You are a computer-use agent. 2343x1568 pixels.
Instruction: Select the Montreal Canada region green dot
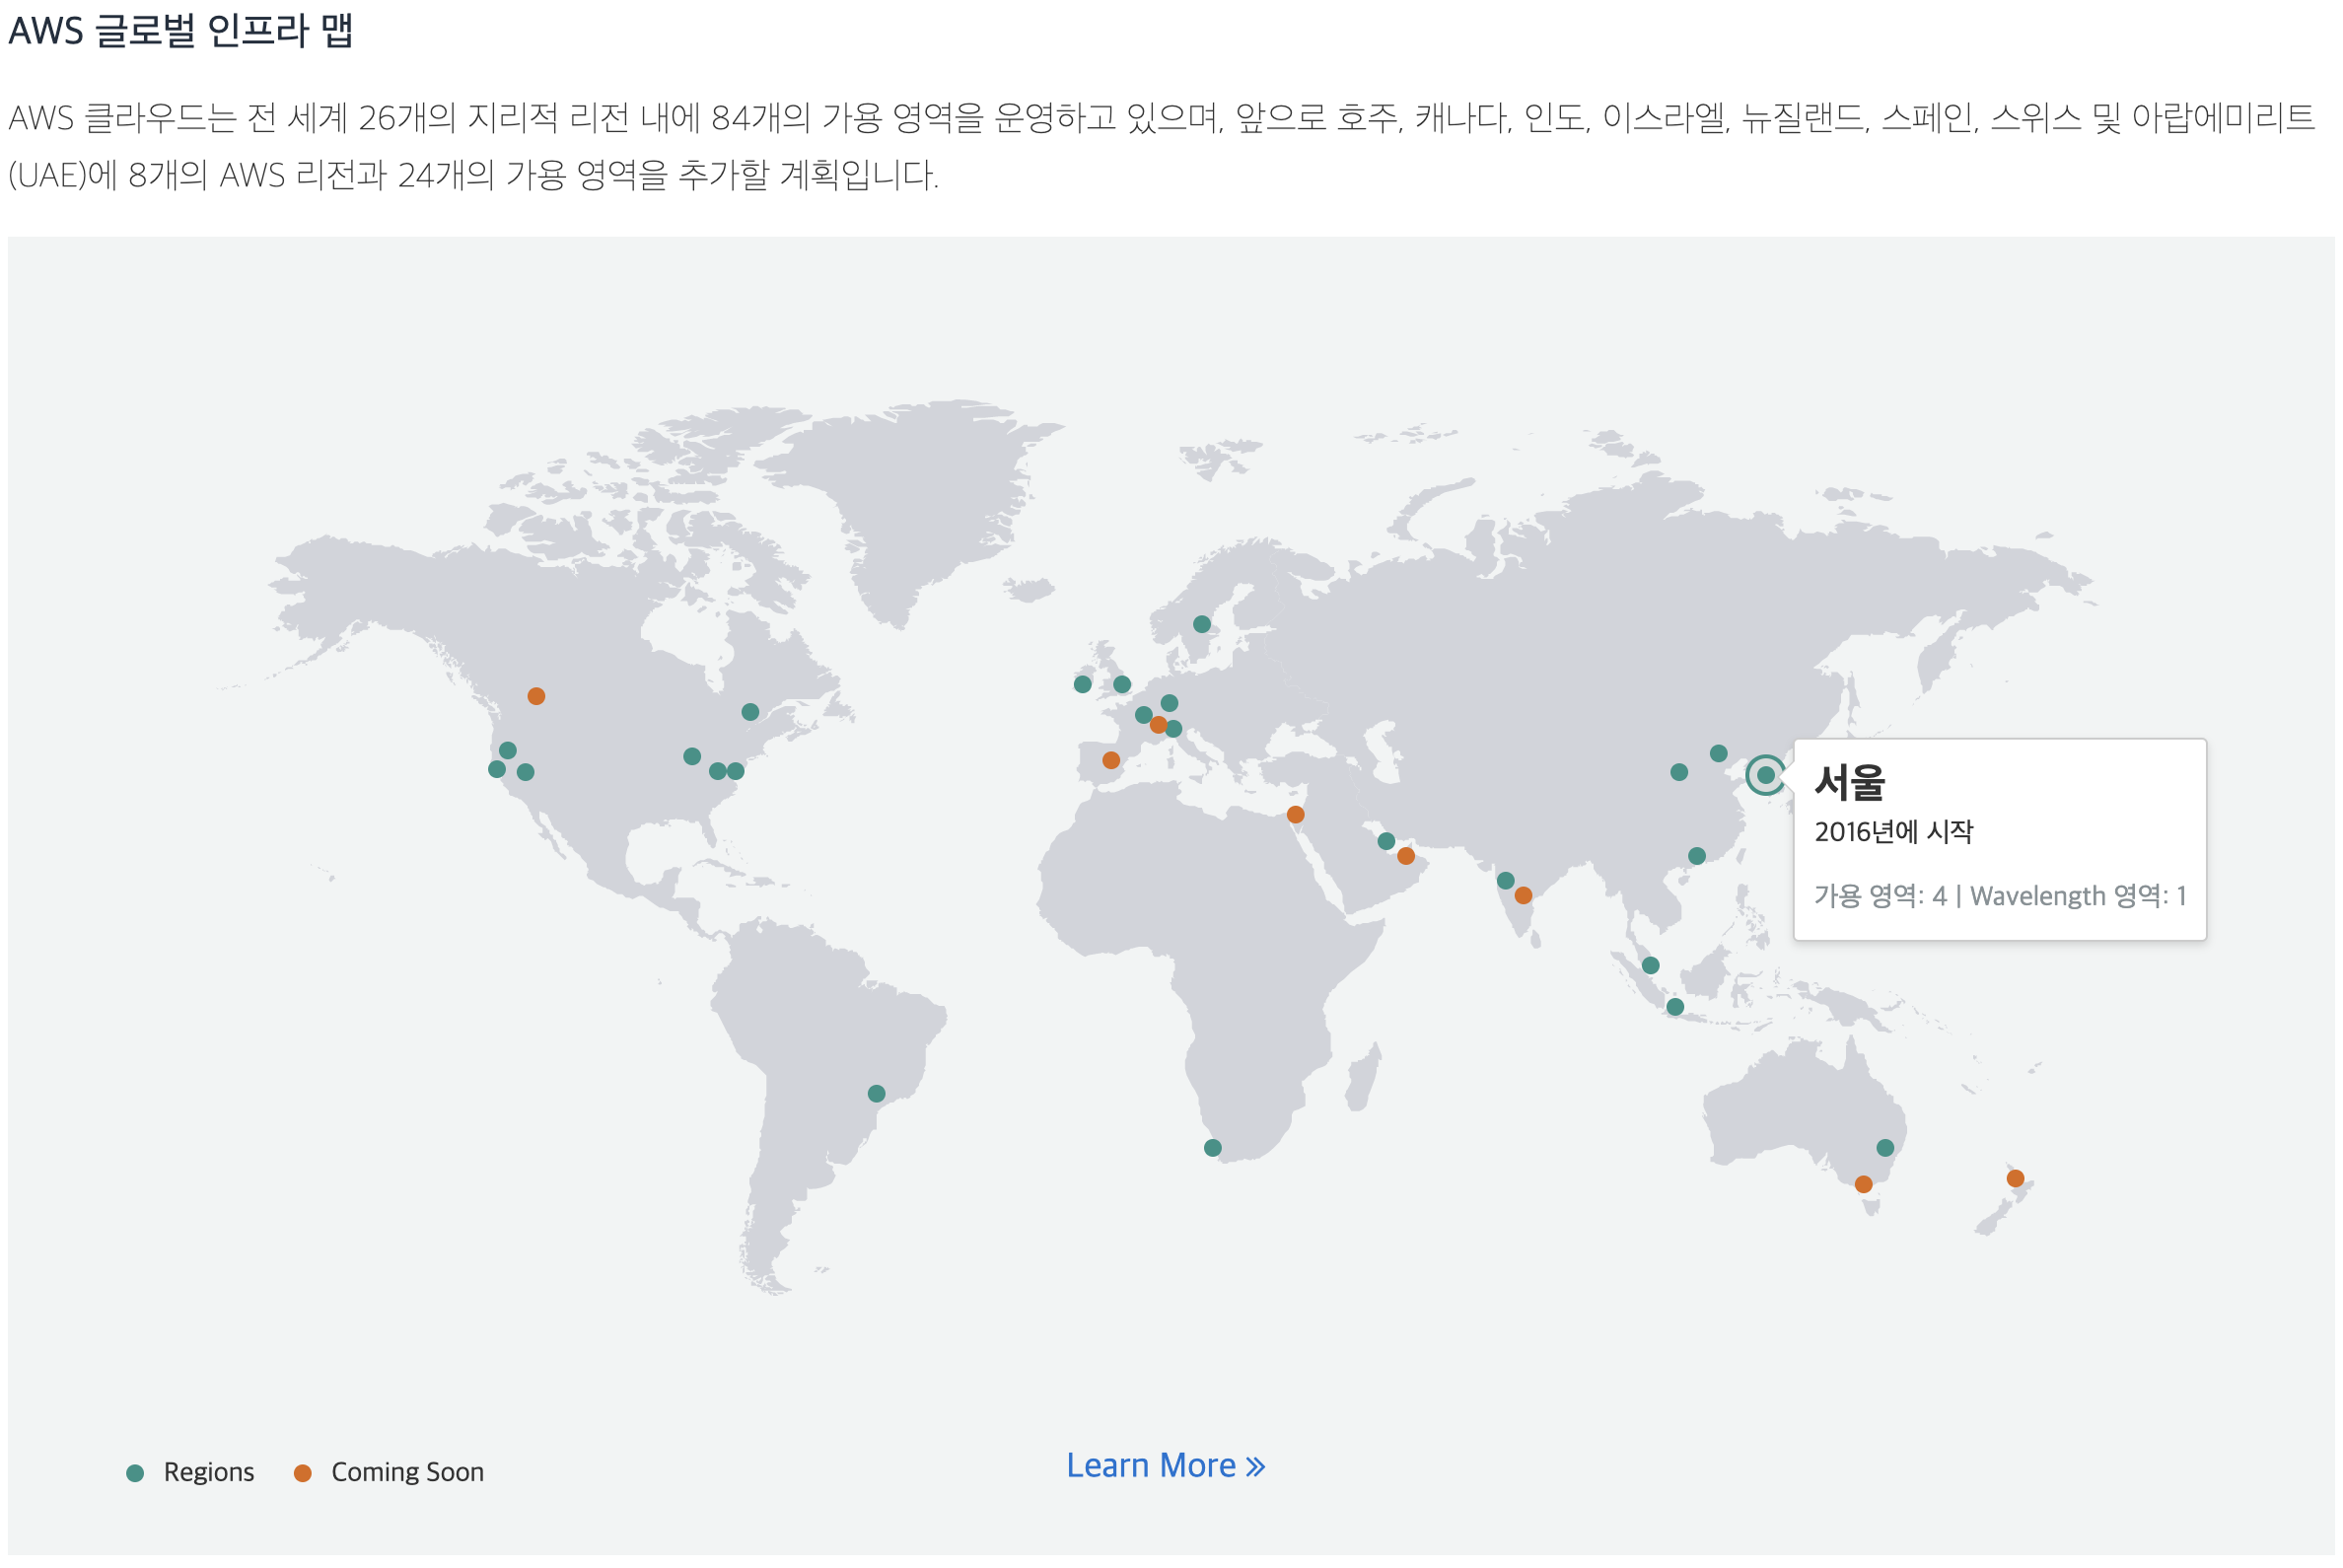[750, 712]
